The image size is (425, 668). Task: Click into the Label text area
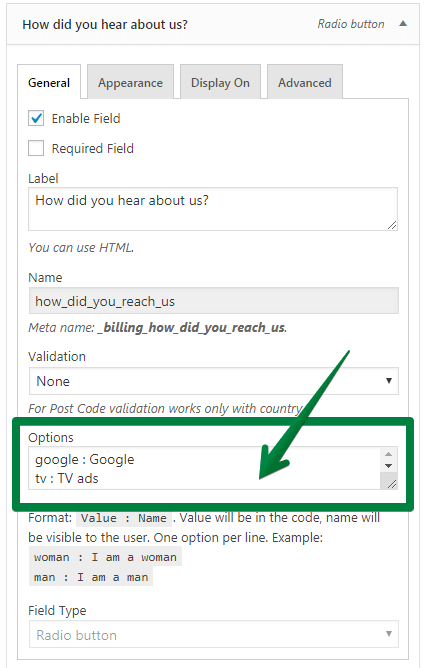(x=213, y=209)
